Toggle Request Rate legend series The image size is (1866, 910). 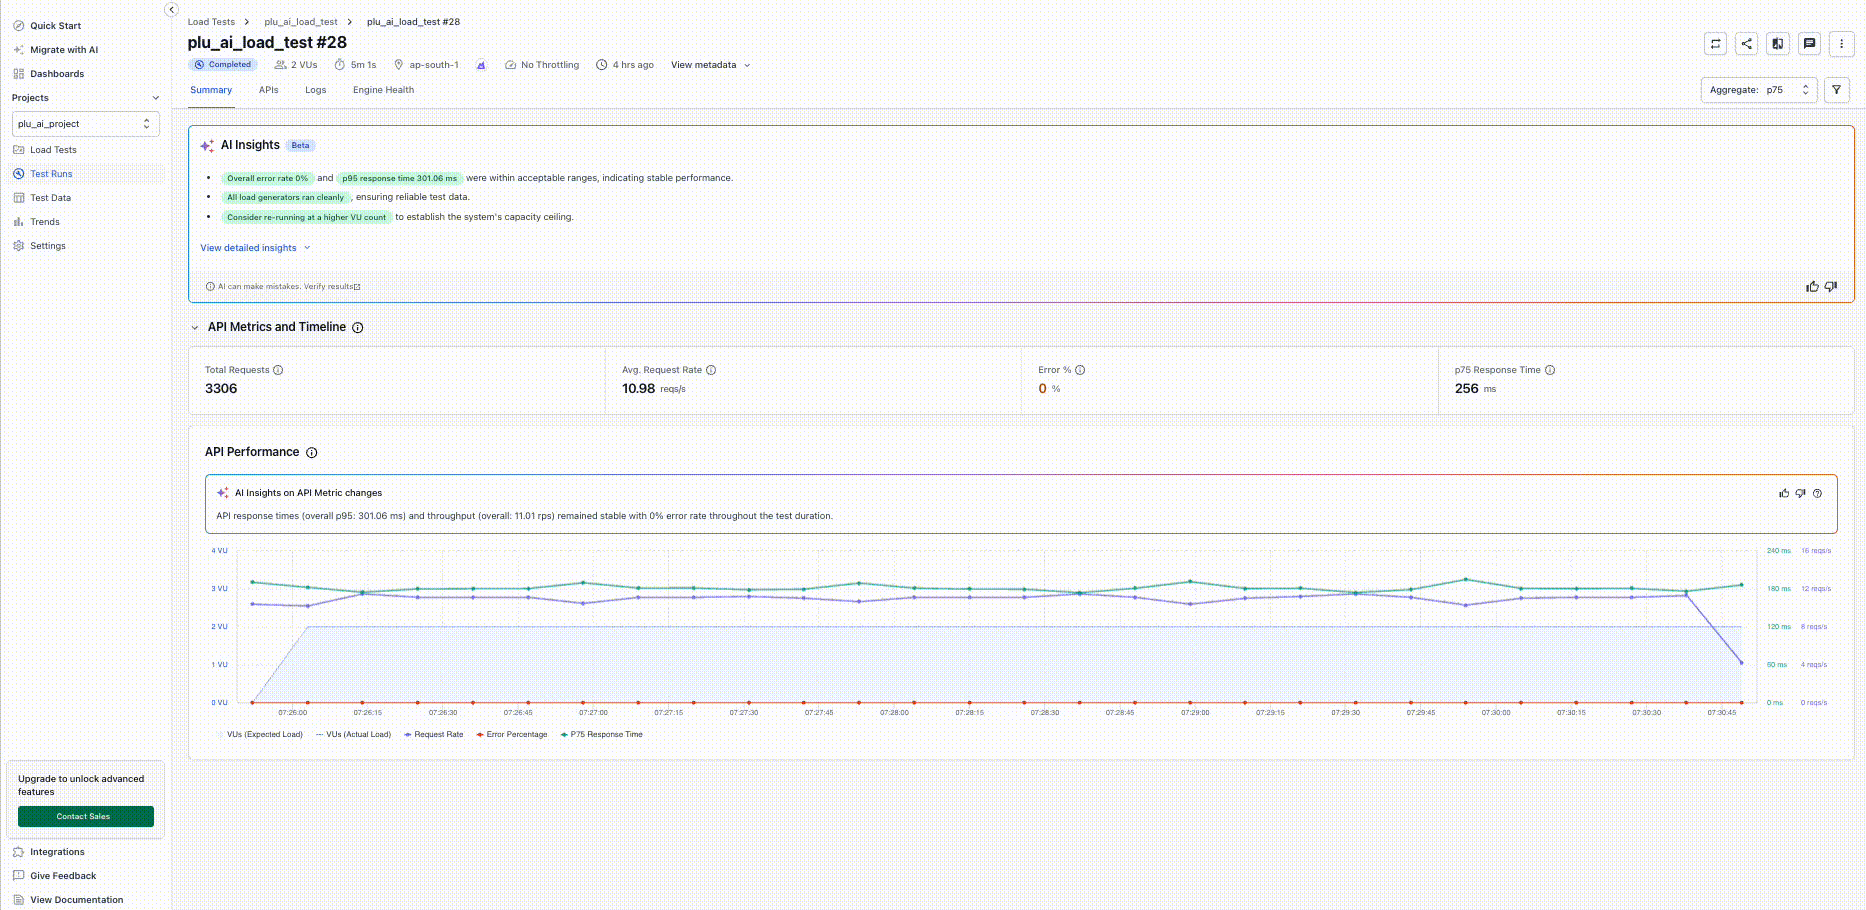[x=434, y=735]
